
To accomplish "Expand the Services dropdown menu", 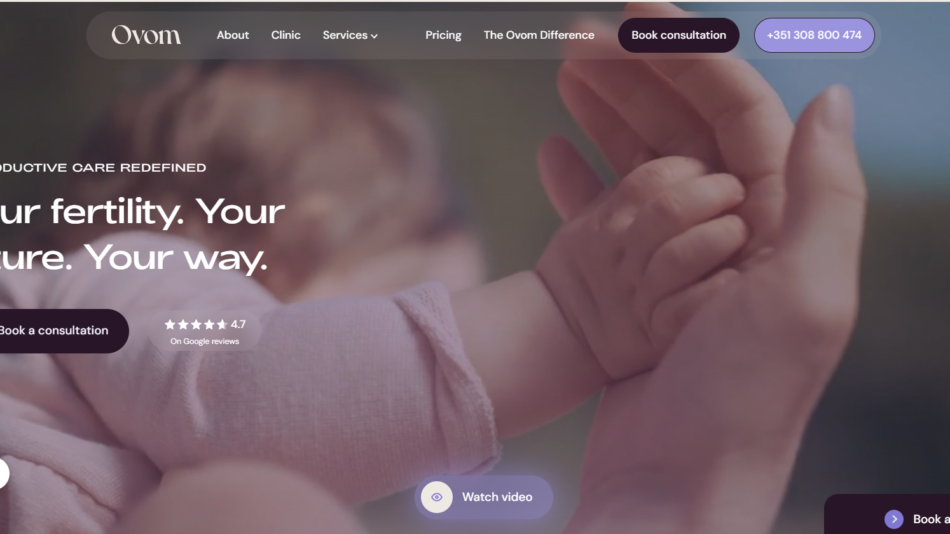I will (x=350, y=35).
